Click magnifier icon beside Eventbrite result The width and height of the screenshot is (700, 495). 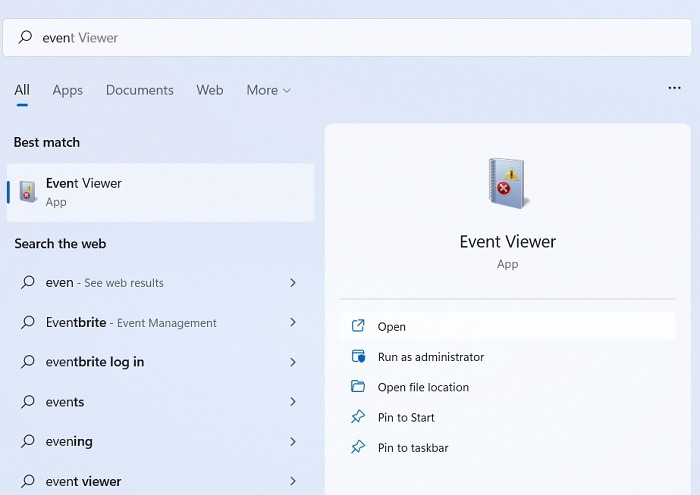click(28, 322)
